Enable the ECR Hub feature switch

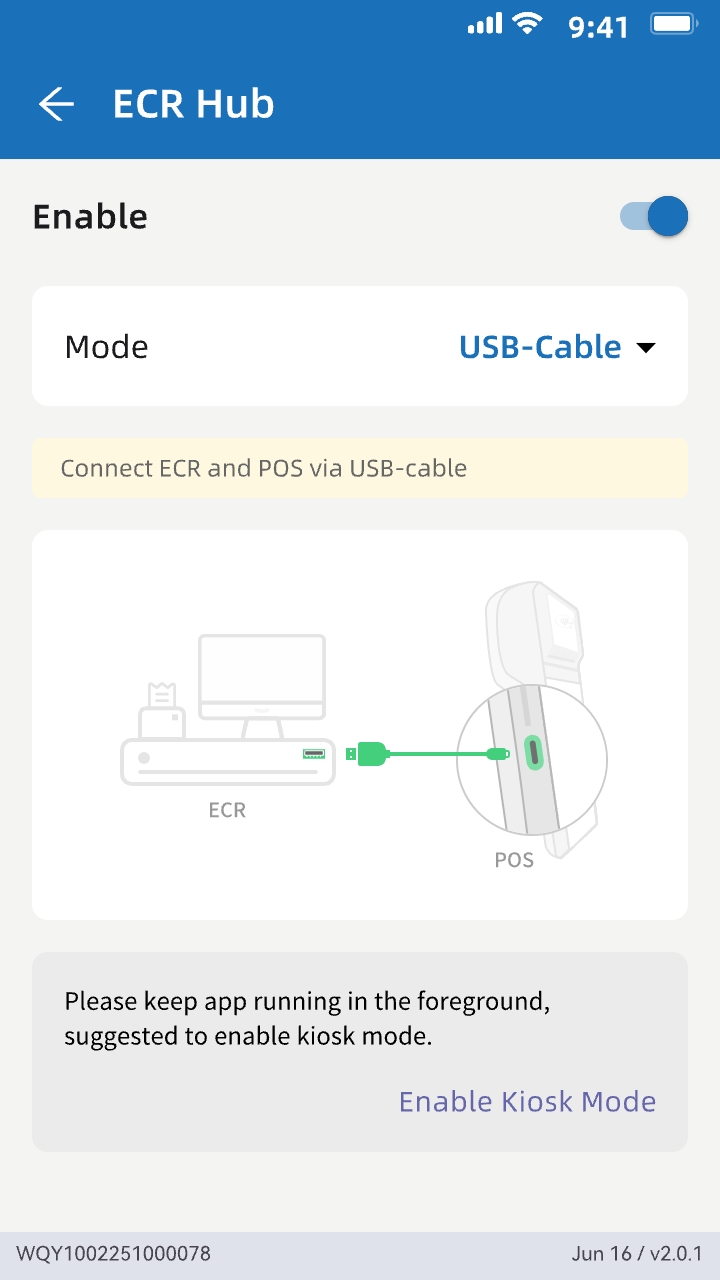pyautogui.click(x=652, y=216)
